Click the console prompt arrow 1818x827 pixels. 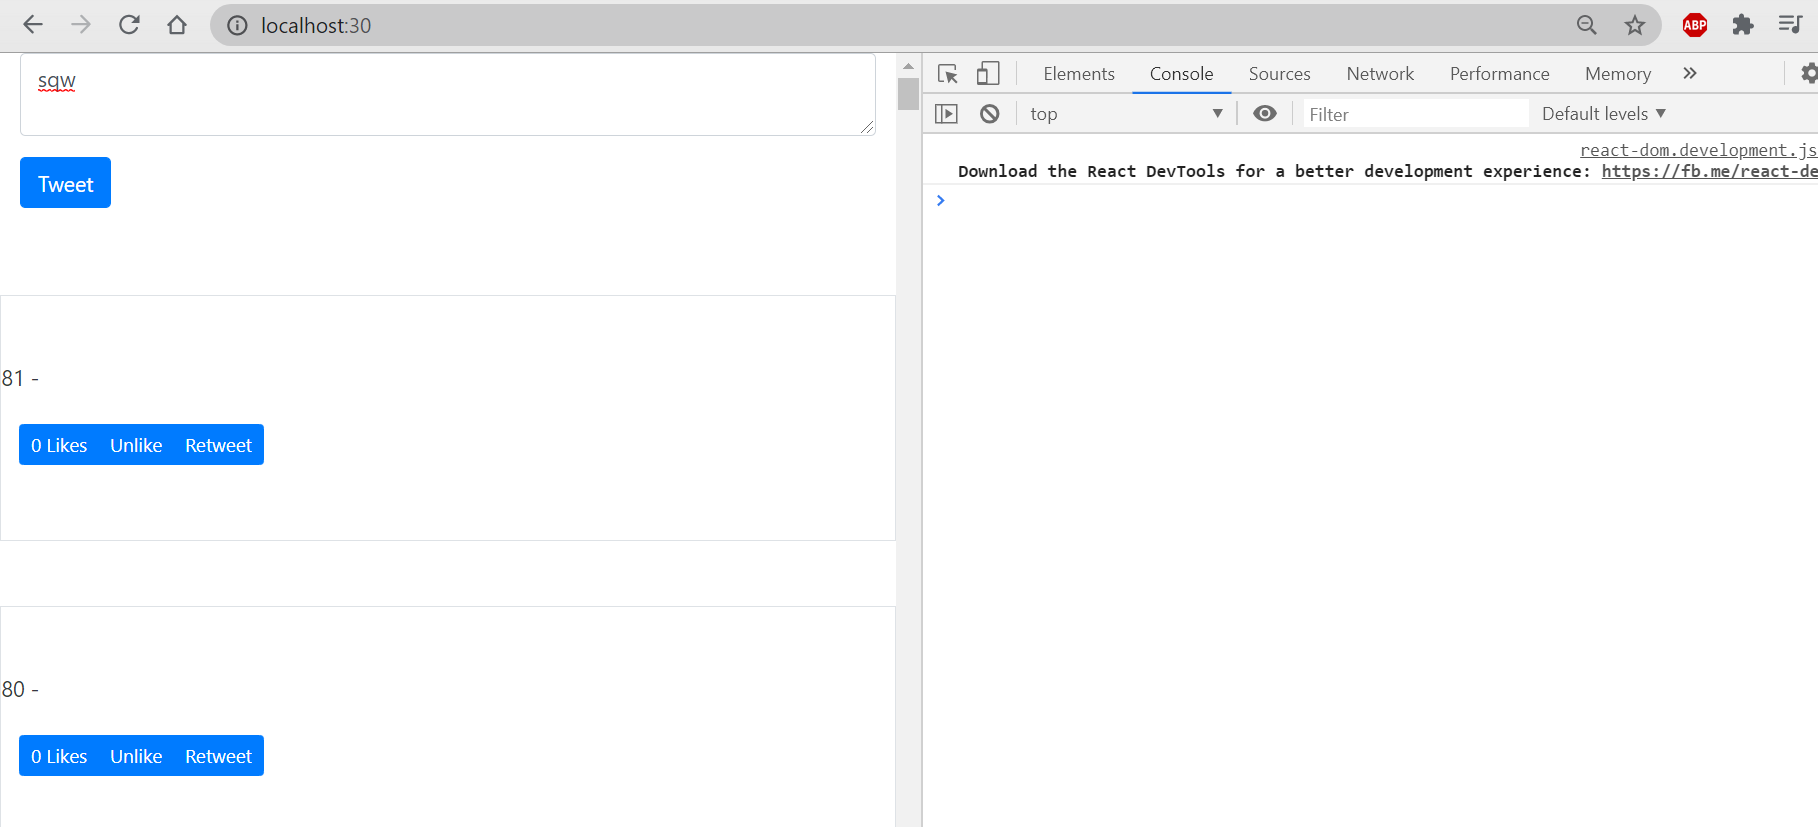940,200
